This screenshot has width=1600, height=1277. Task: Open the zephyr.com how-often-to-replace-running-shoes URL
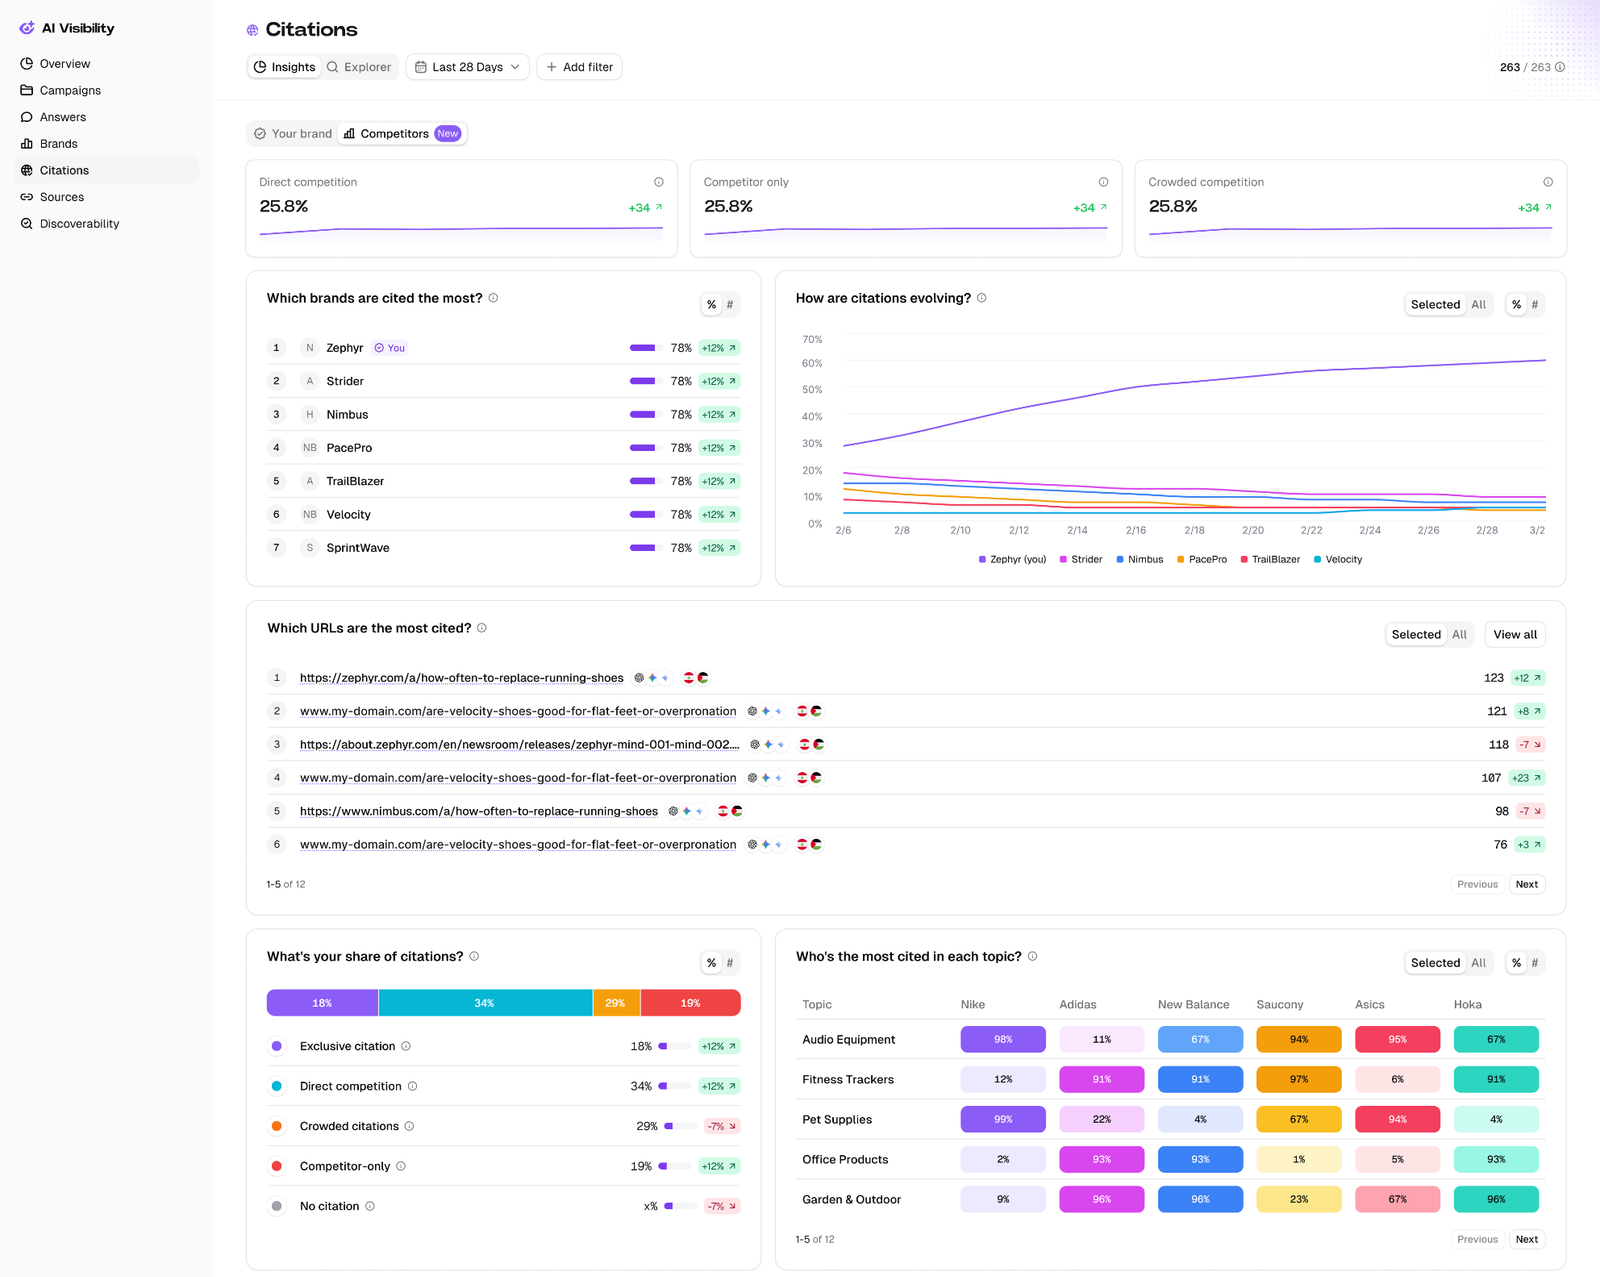462,678
